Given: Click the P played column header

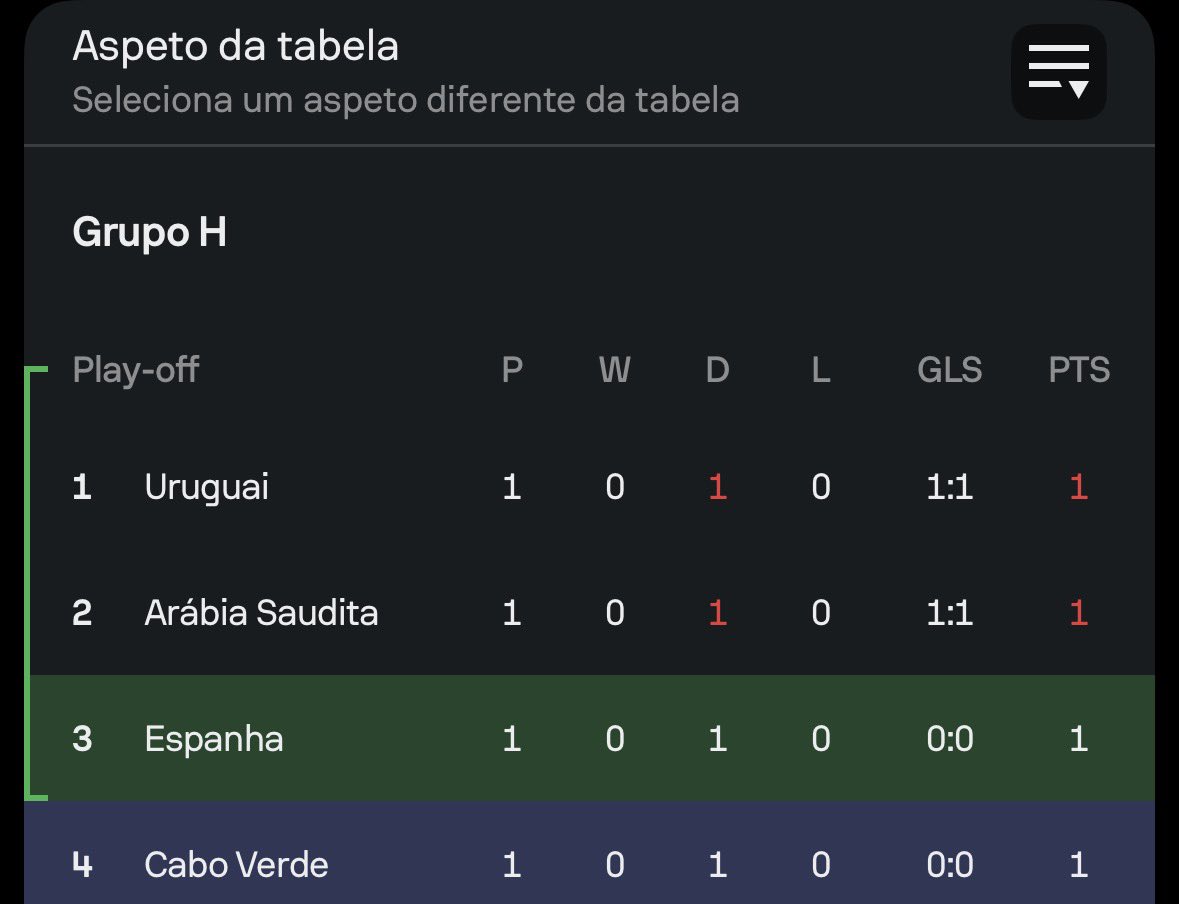Looking at the screenshot, I should click(x=512, y=369).
